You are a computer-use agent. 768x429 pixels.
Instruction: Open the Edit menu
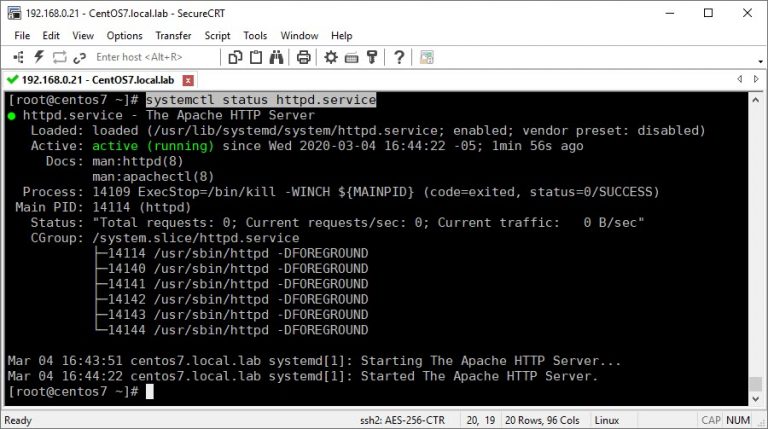51,36
